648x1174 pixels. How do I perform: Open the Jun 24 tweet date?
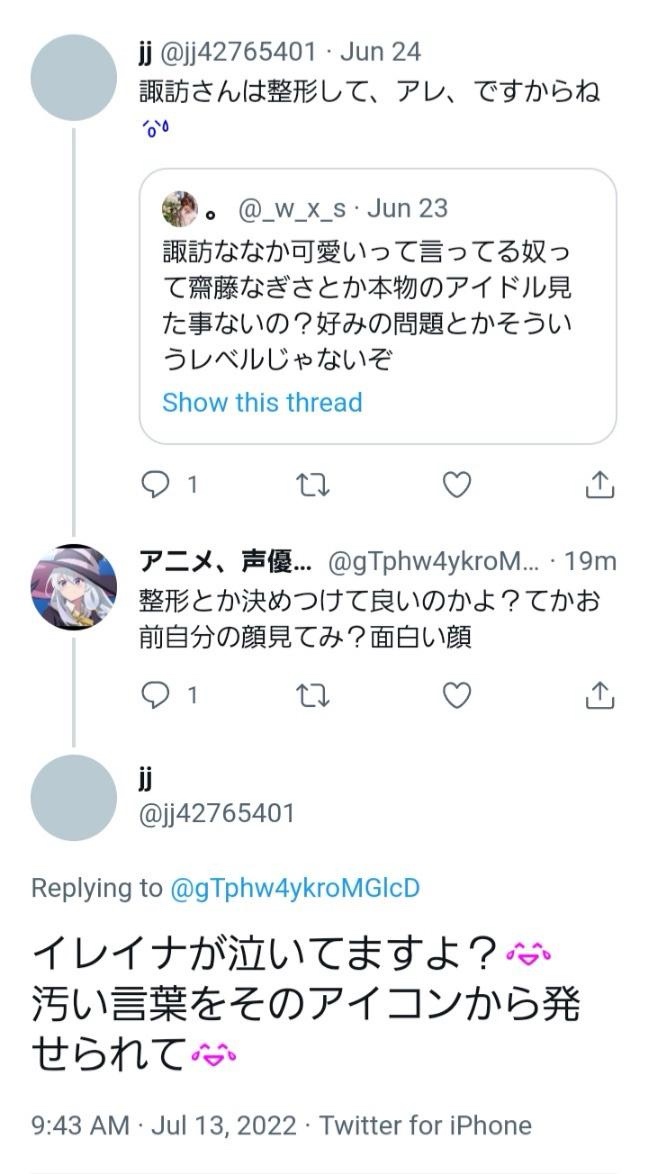pos(381,52)
